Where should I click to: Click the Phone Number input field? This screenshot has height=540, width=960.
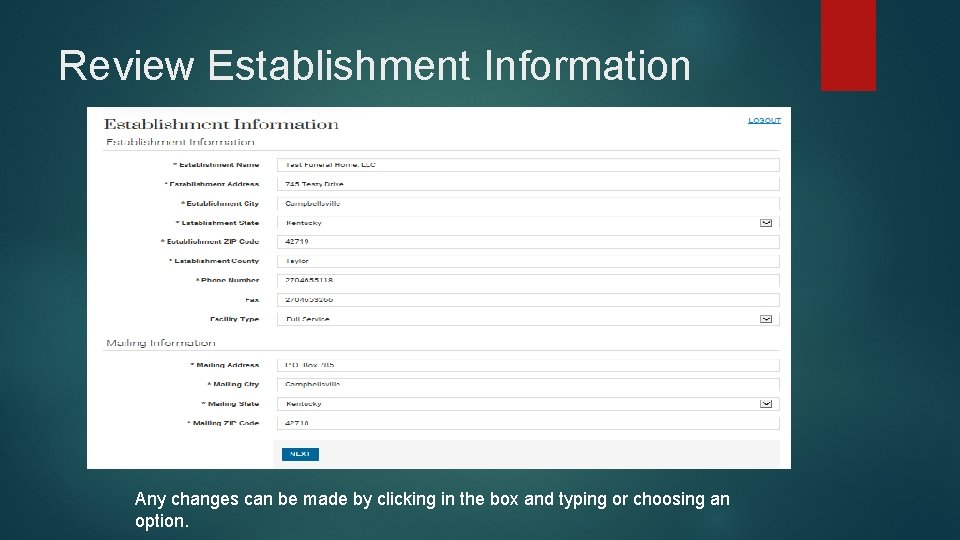click(x=528, y=280)
